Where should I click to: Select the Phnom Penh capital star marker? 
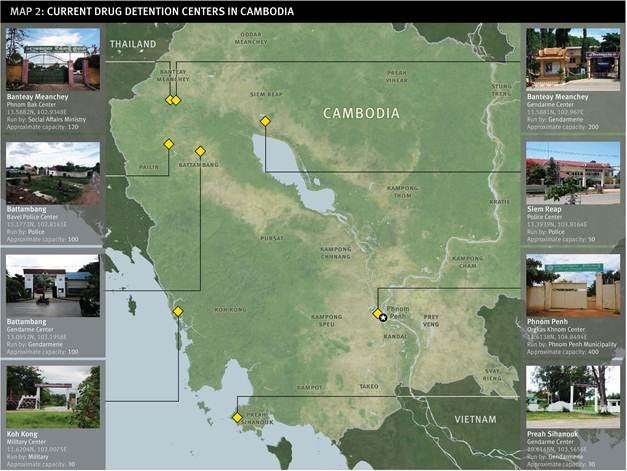(x=383, y=317)
